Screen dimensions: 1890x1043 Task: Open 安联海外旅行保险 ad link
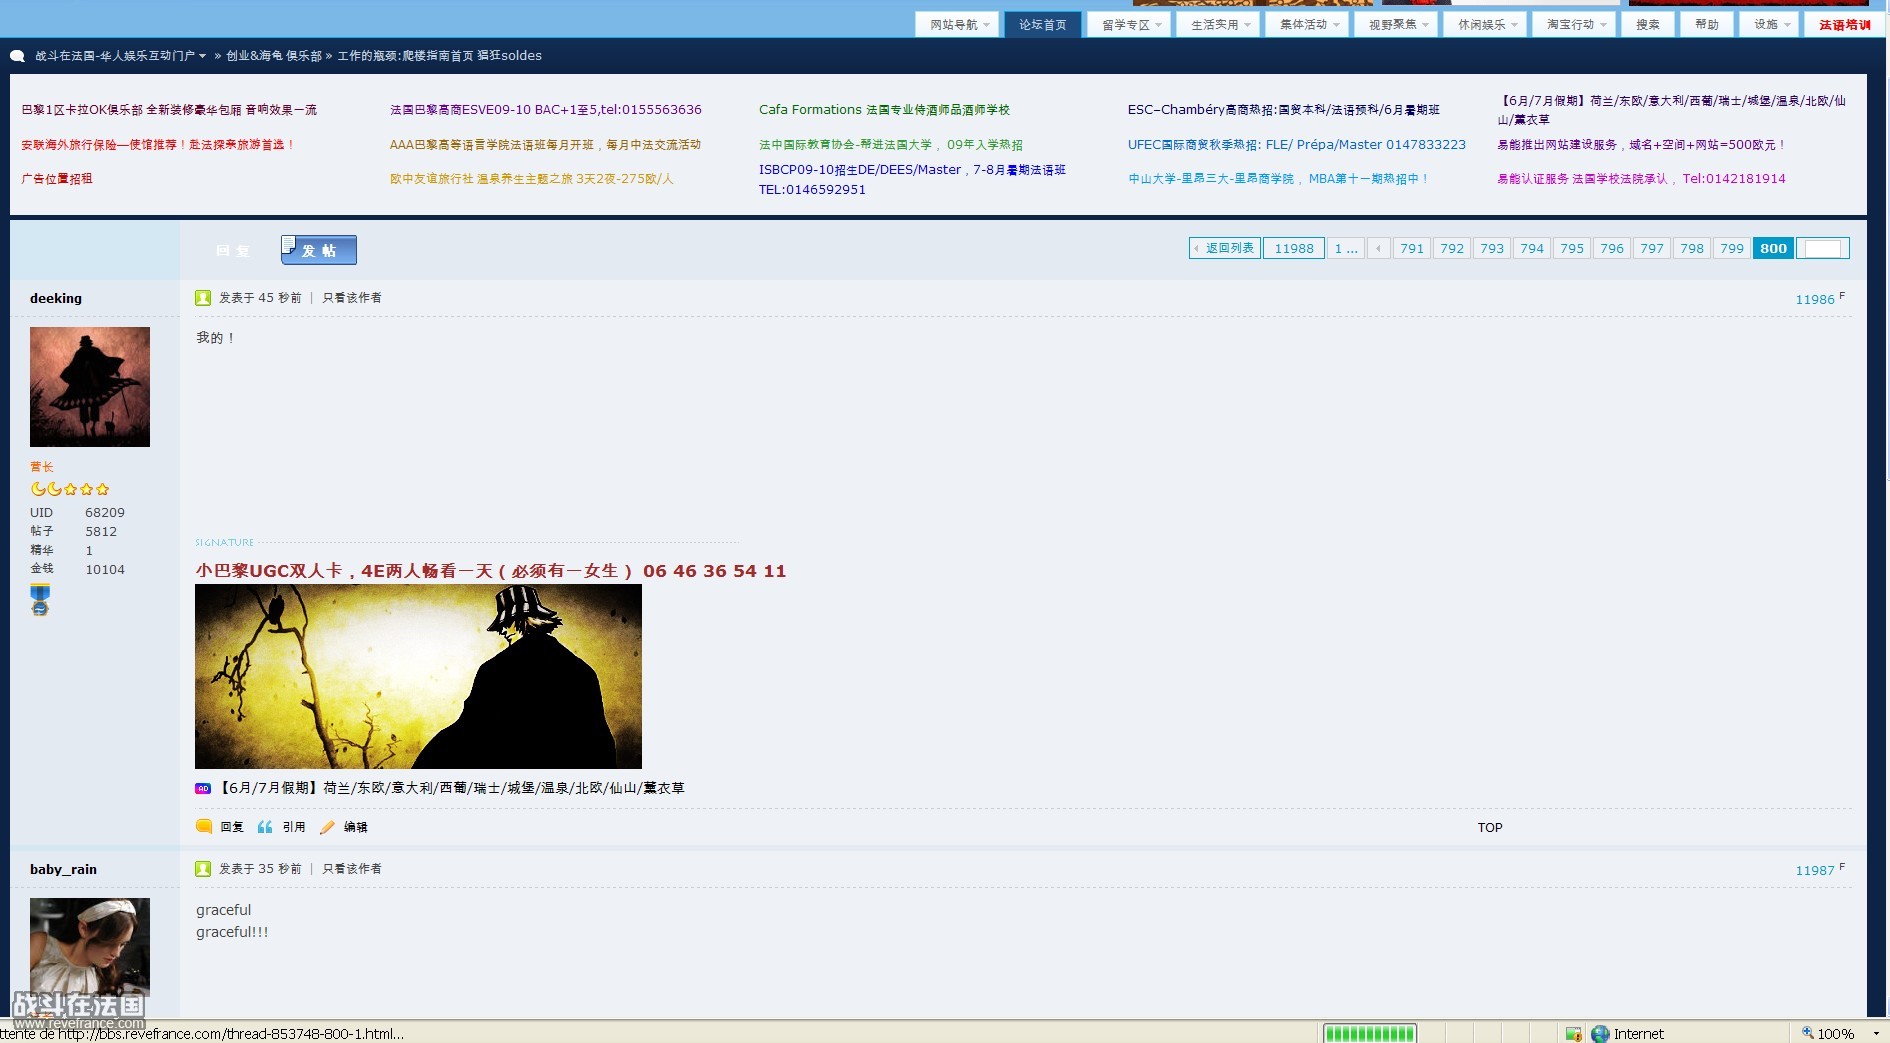click(158, 145)
